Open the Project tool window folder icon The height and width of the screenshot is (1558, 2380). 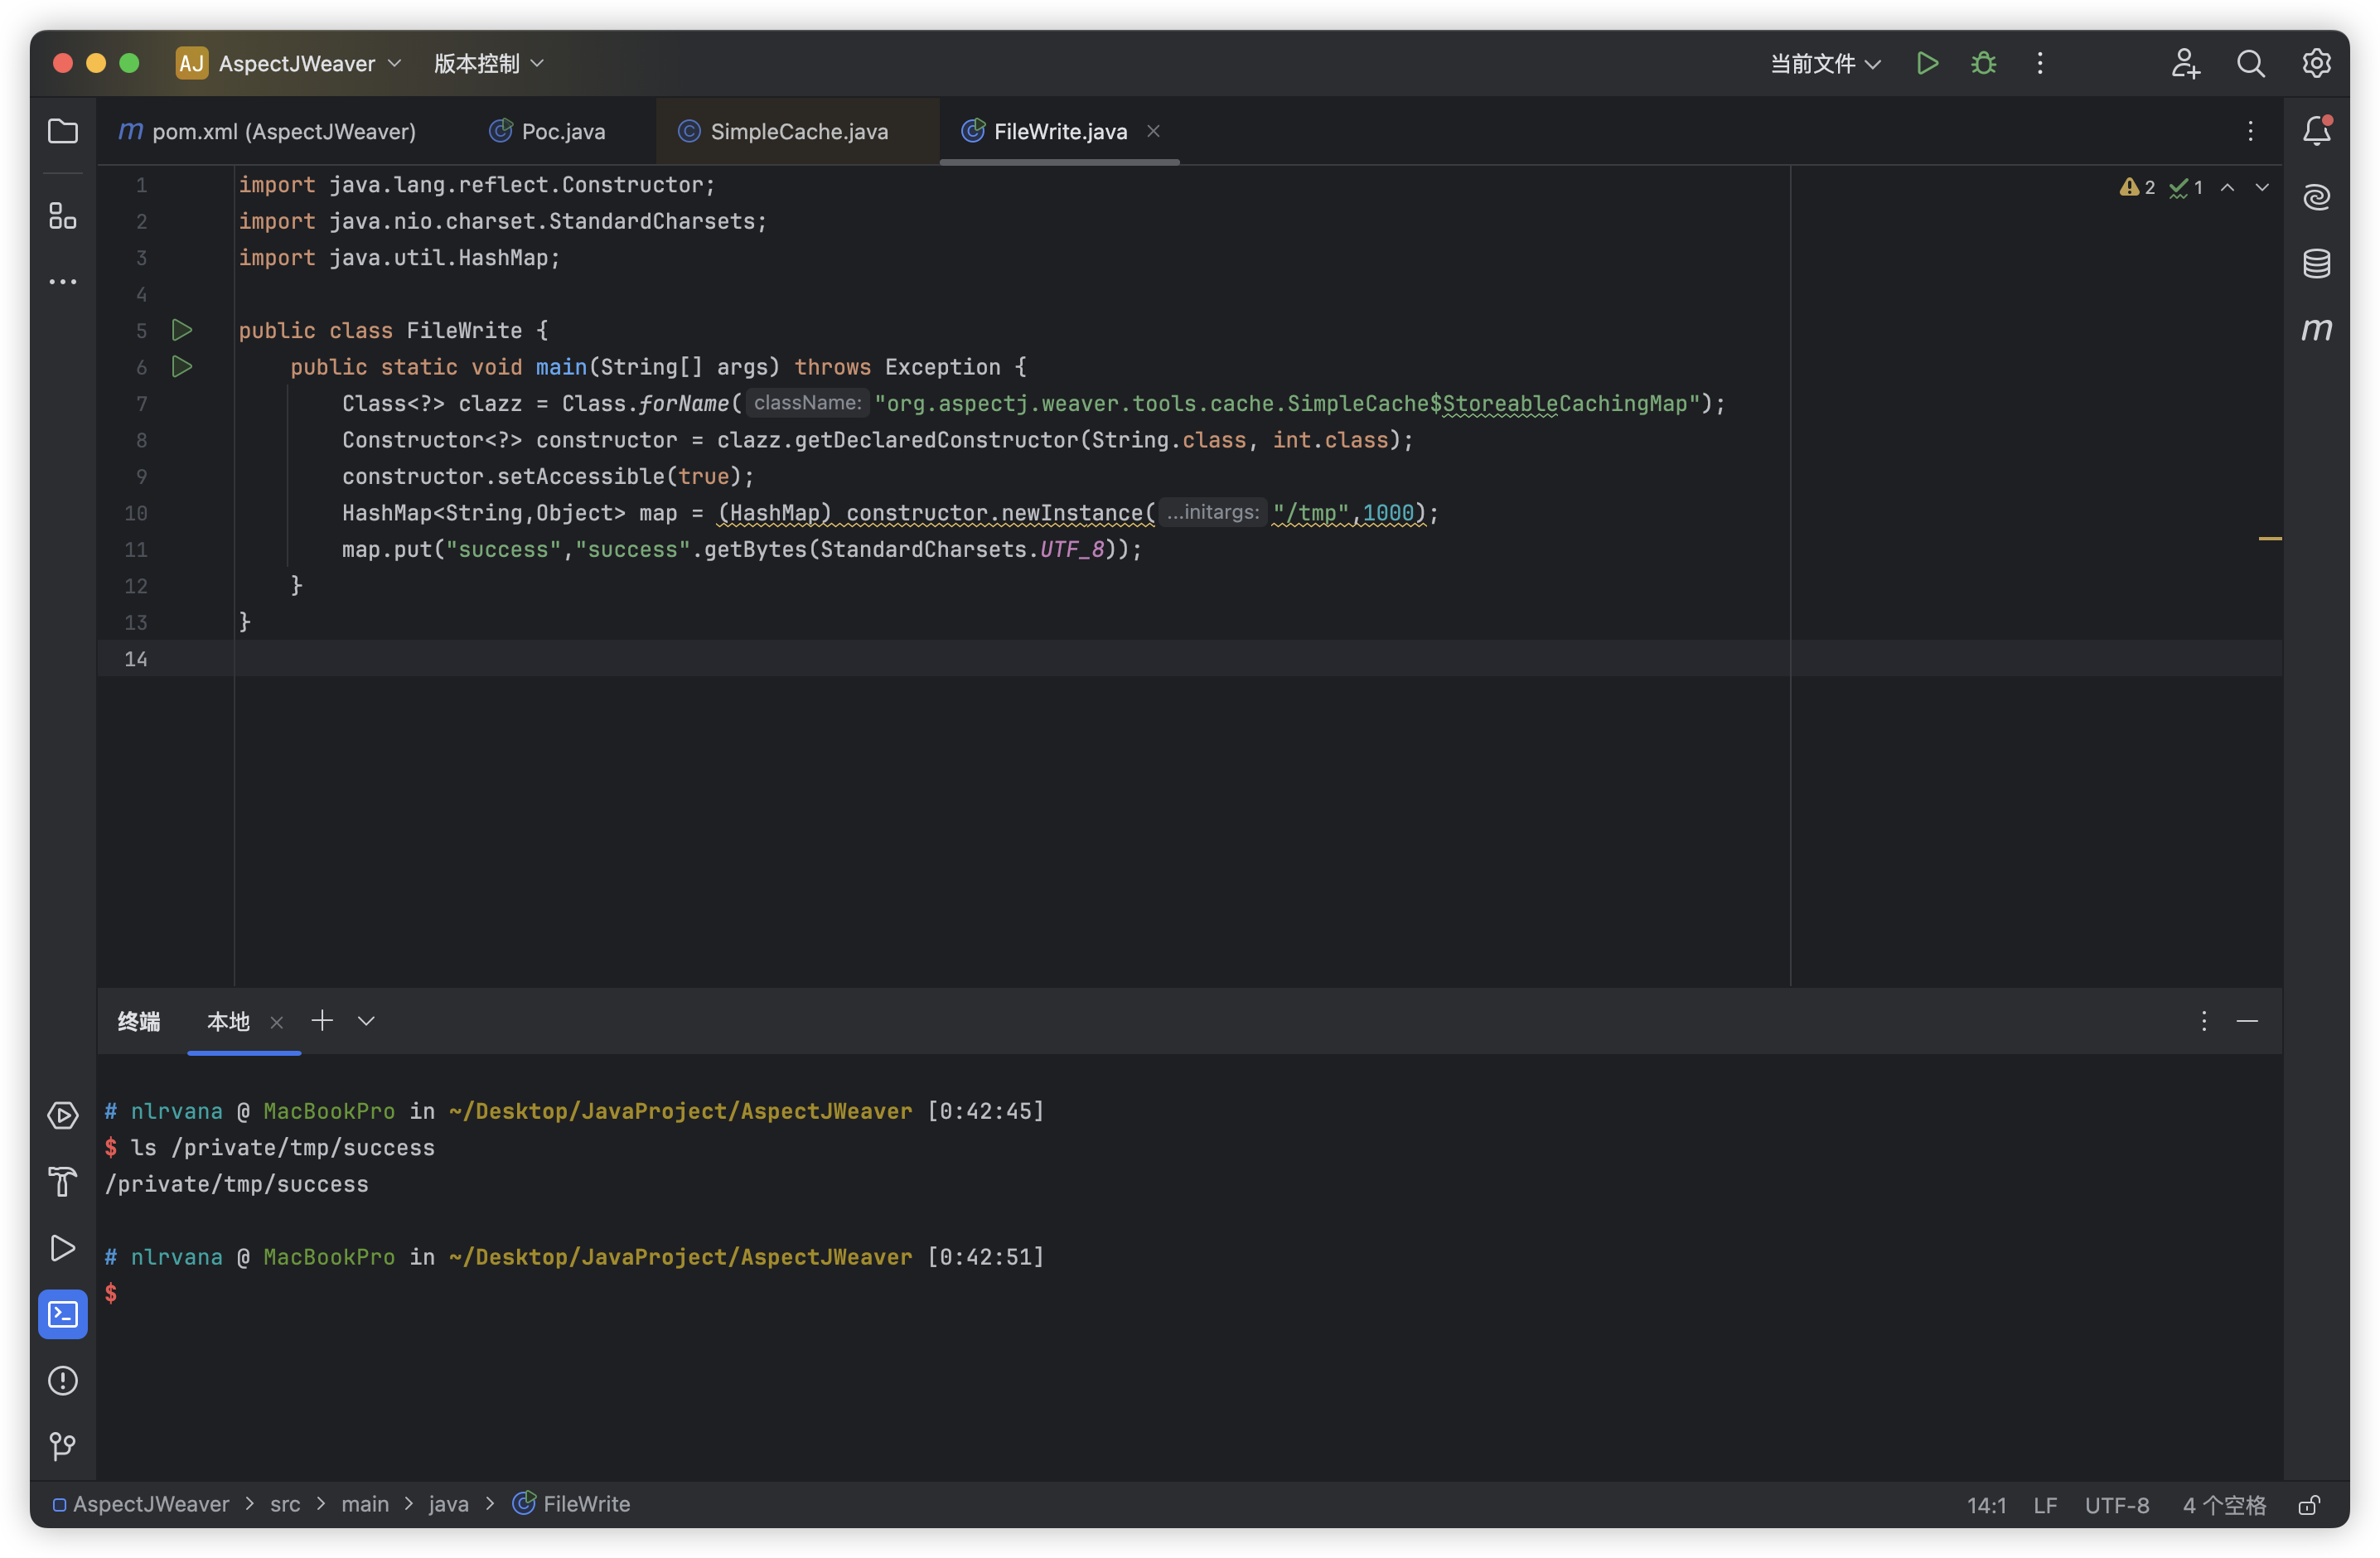pos(62,131)
